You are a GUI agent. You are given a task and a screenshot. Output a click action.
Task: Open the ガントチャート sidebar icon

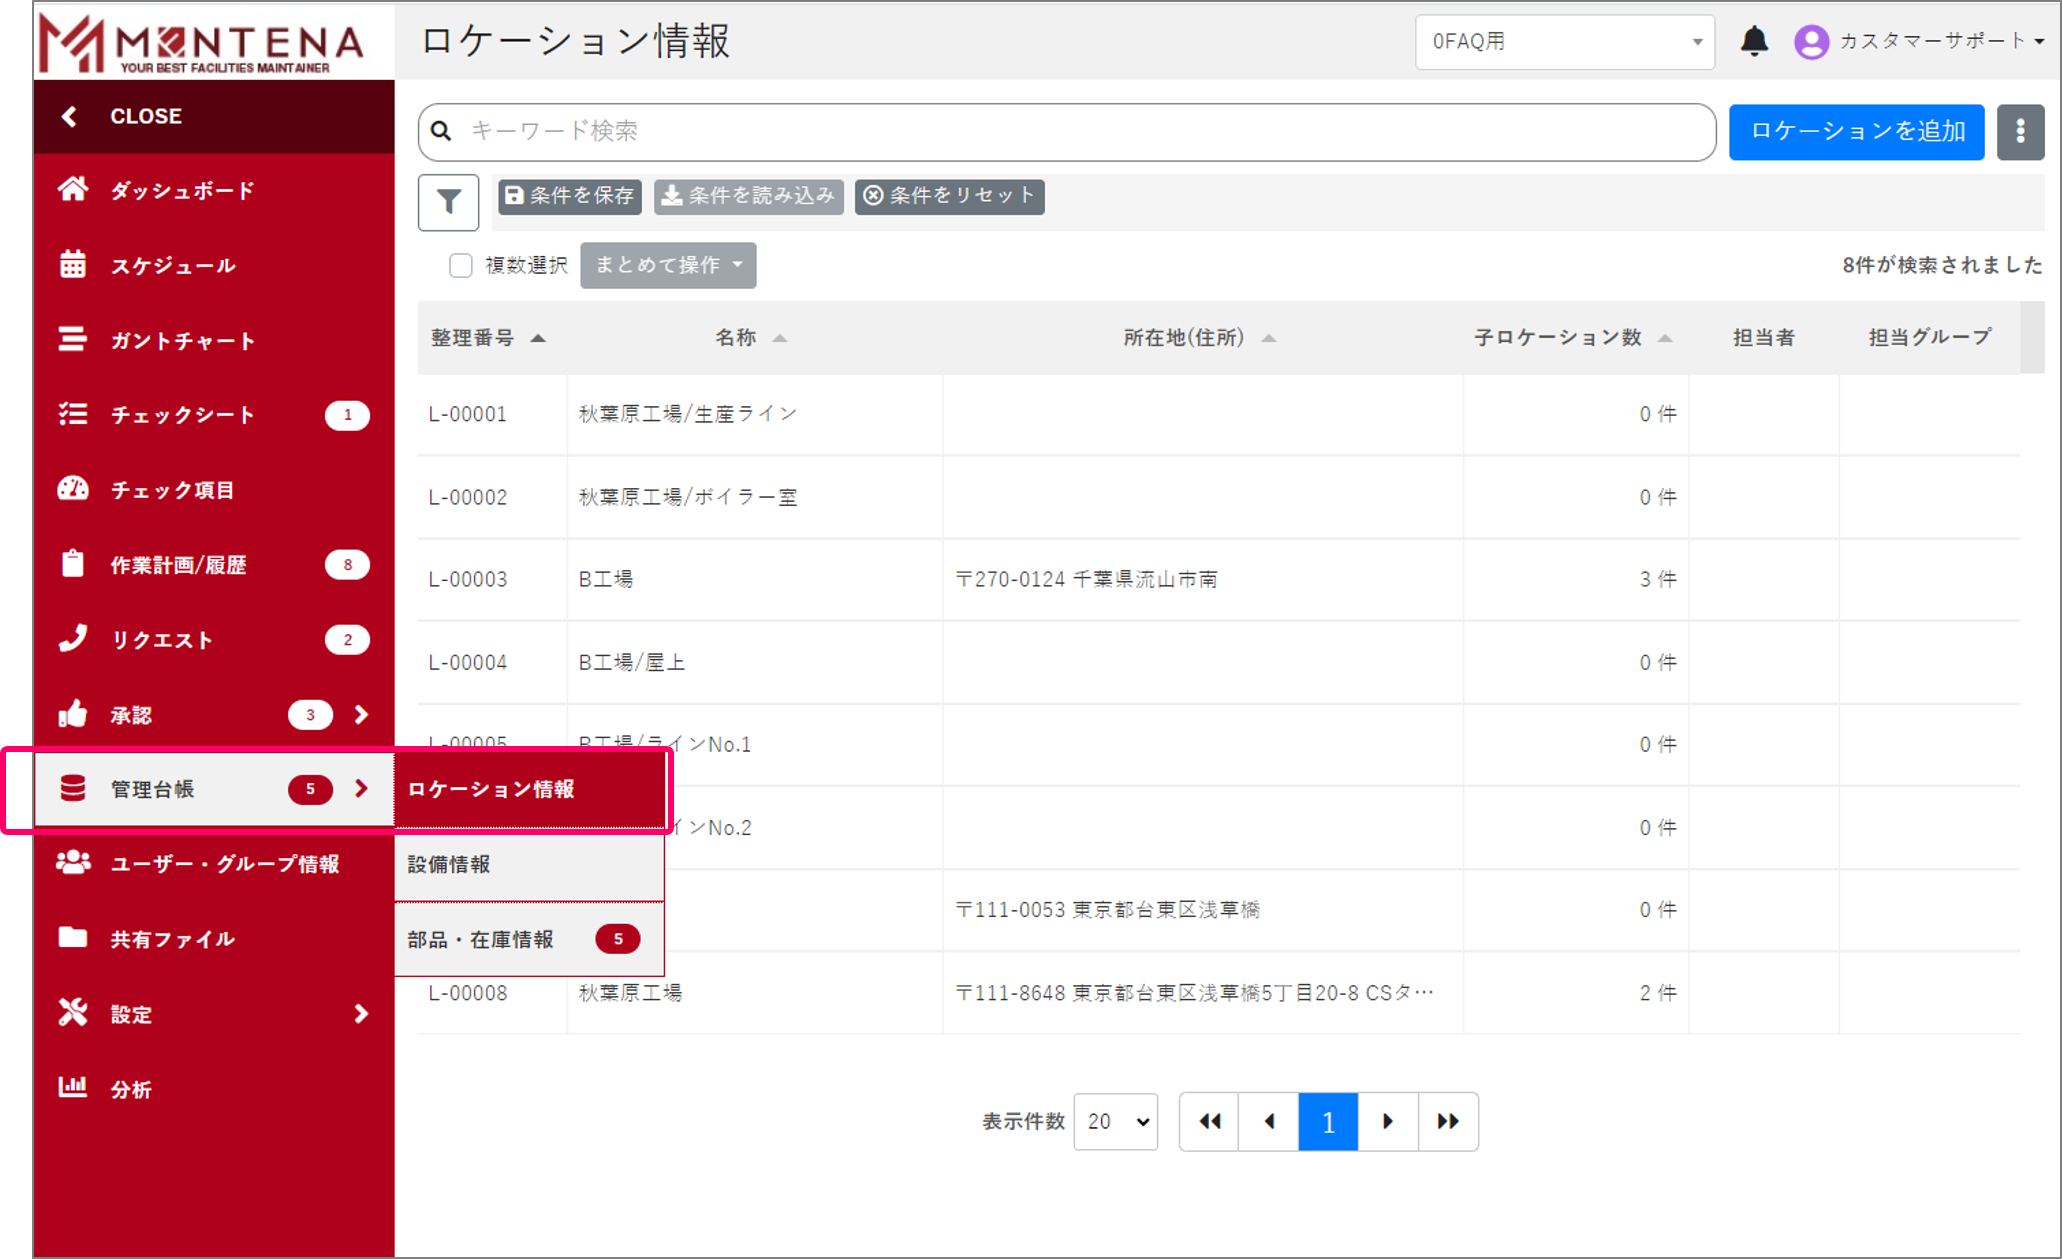coord(73,340)
